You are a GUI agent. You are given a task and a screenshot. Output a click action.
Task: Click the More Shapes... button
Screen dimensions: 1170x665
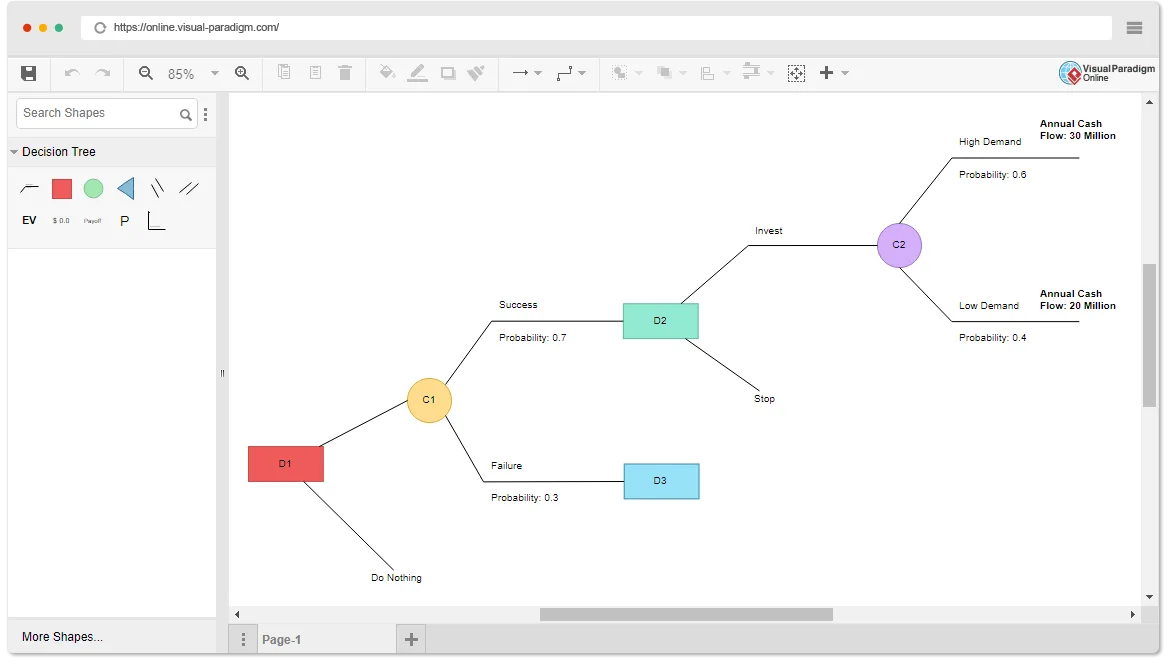pos(63,637)
